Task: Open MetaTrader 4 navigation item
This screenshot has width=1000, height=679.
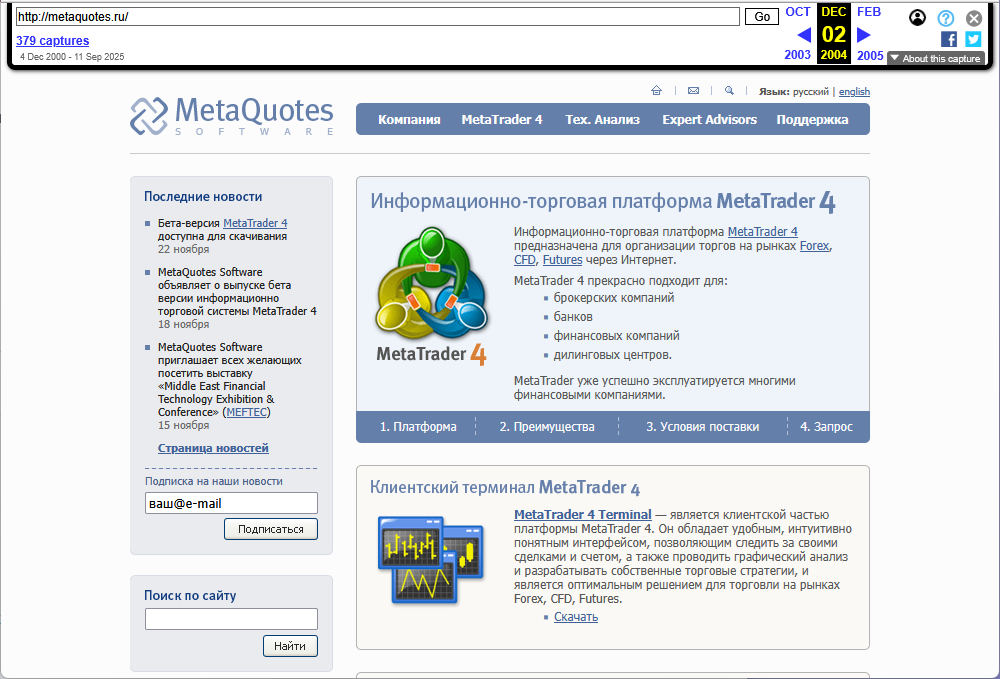Action: point(502,120)
